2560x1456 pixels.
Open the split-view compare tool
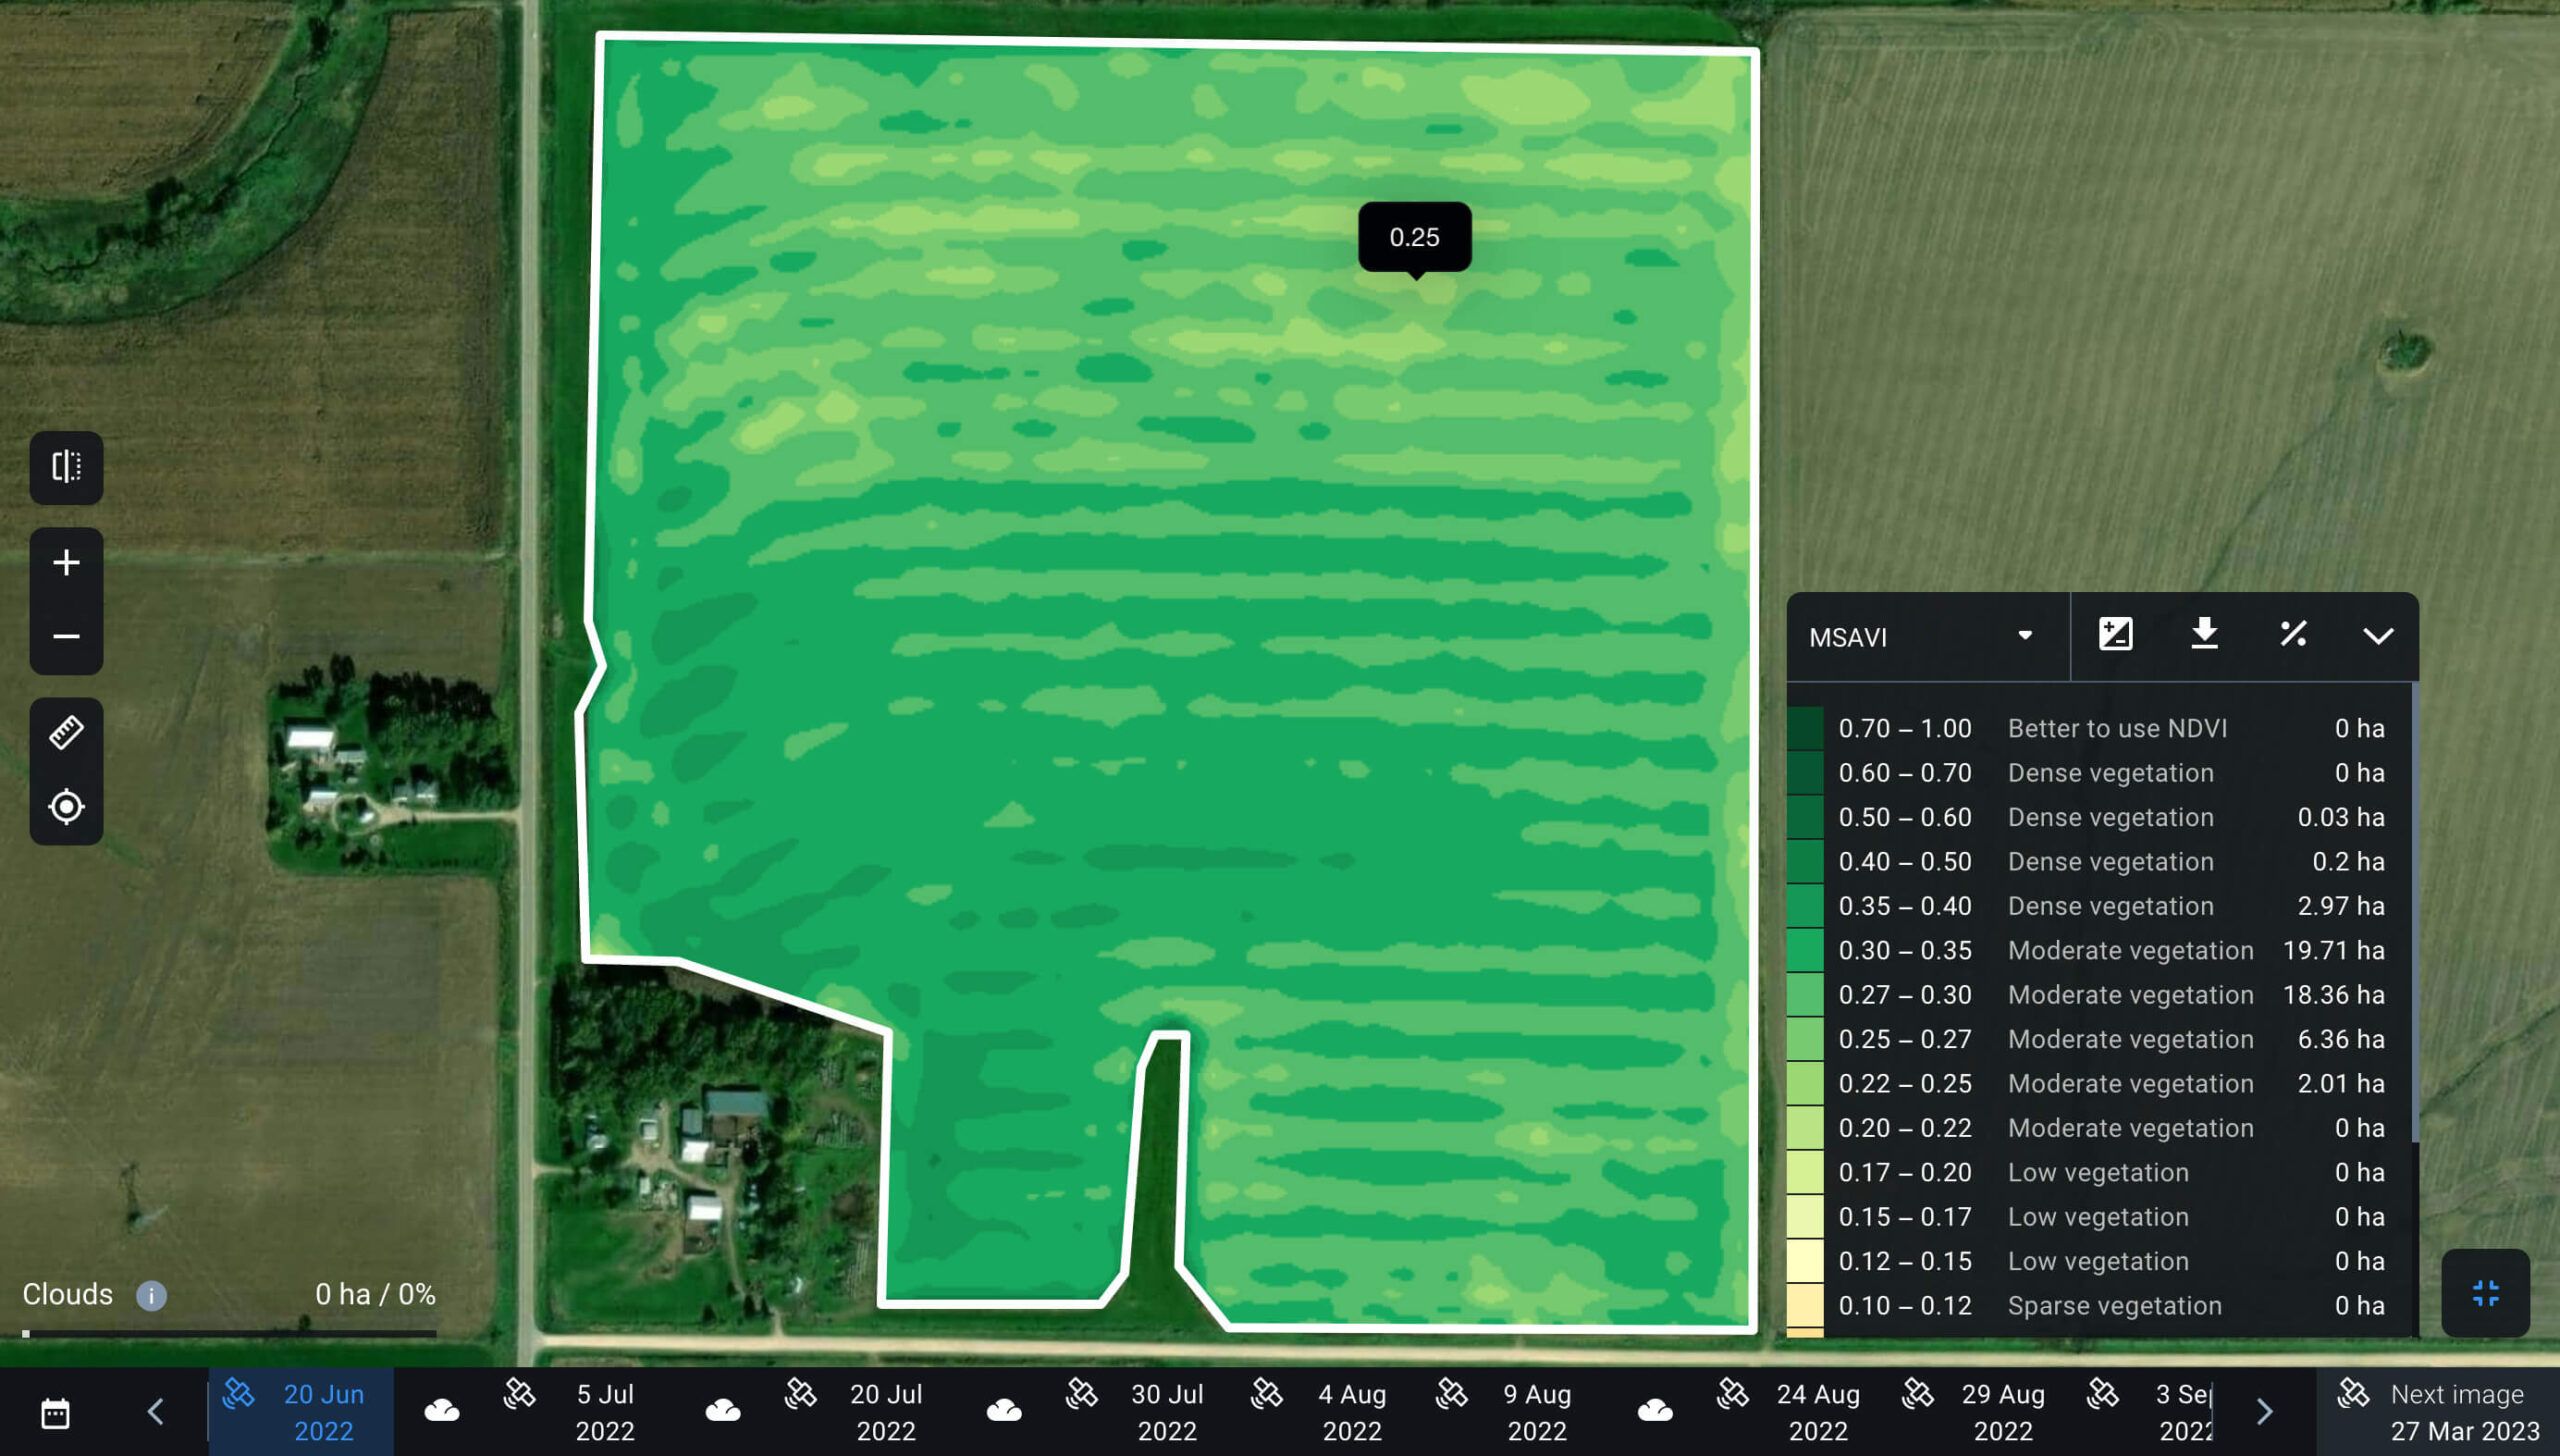pos(66,467)
